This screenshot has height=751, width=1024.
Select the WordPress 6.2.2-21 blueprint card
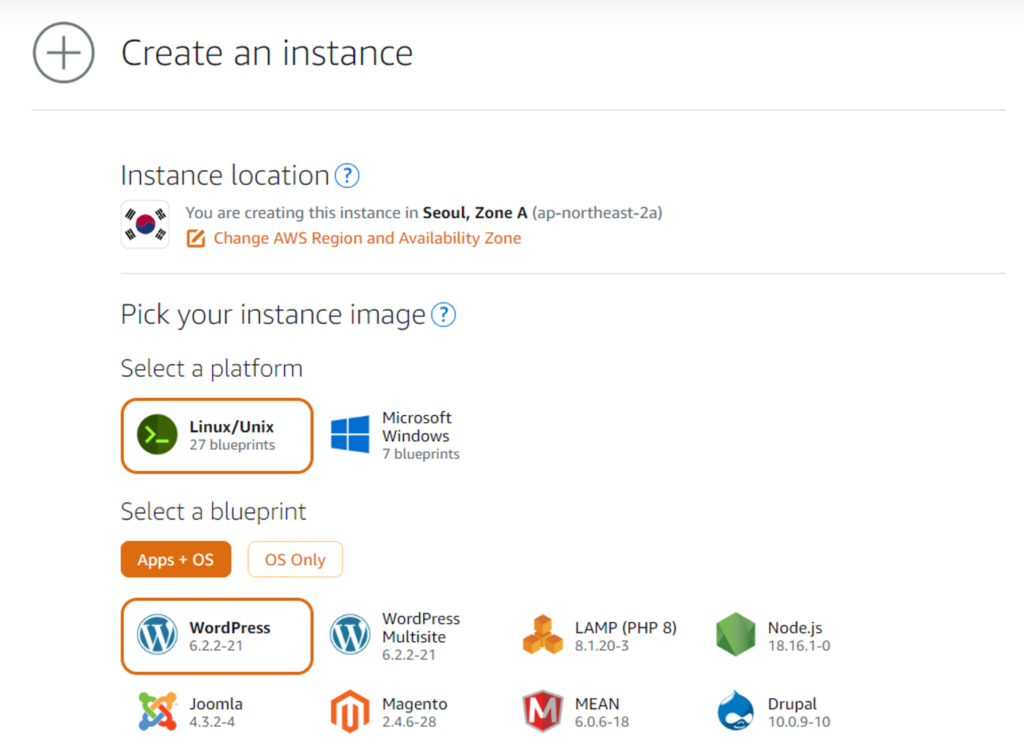click(217, 636)
